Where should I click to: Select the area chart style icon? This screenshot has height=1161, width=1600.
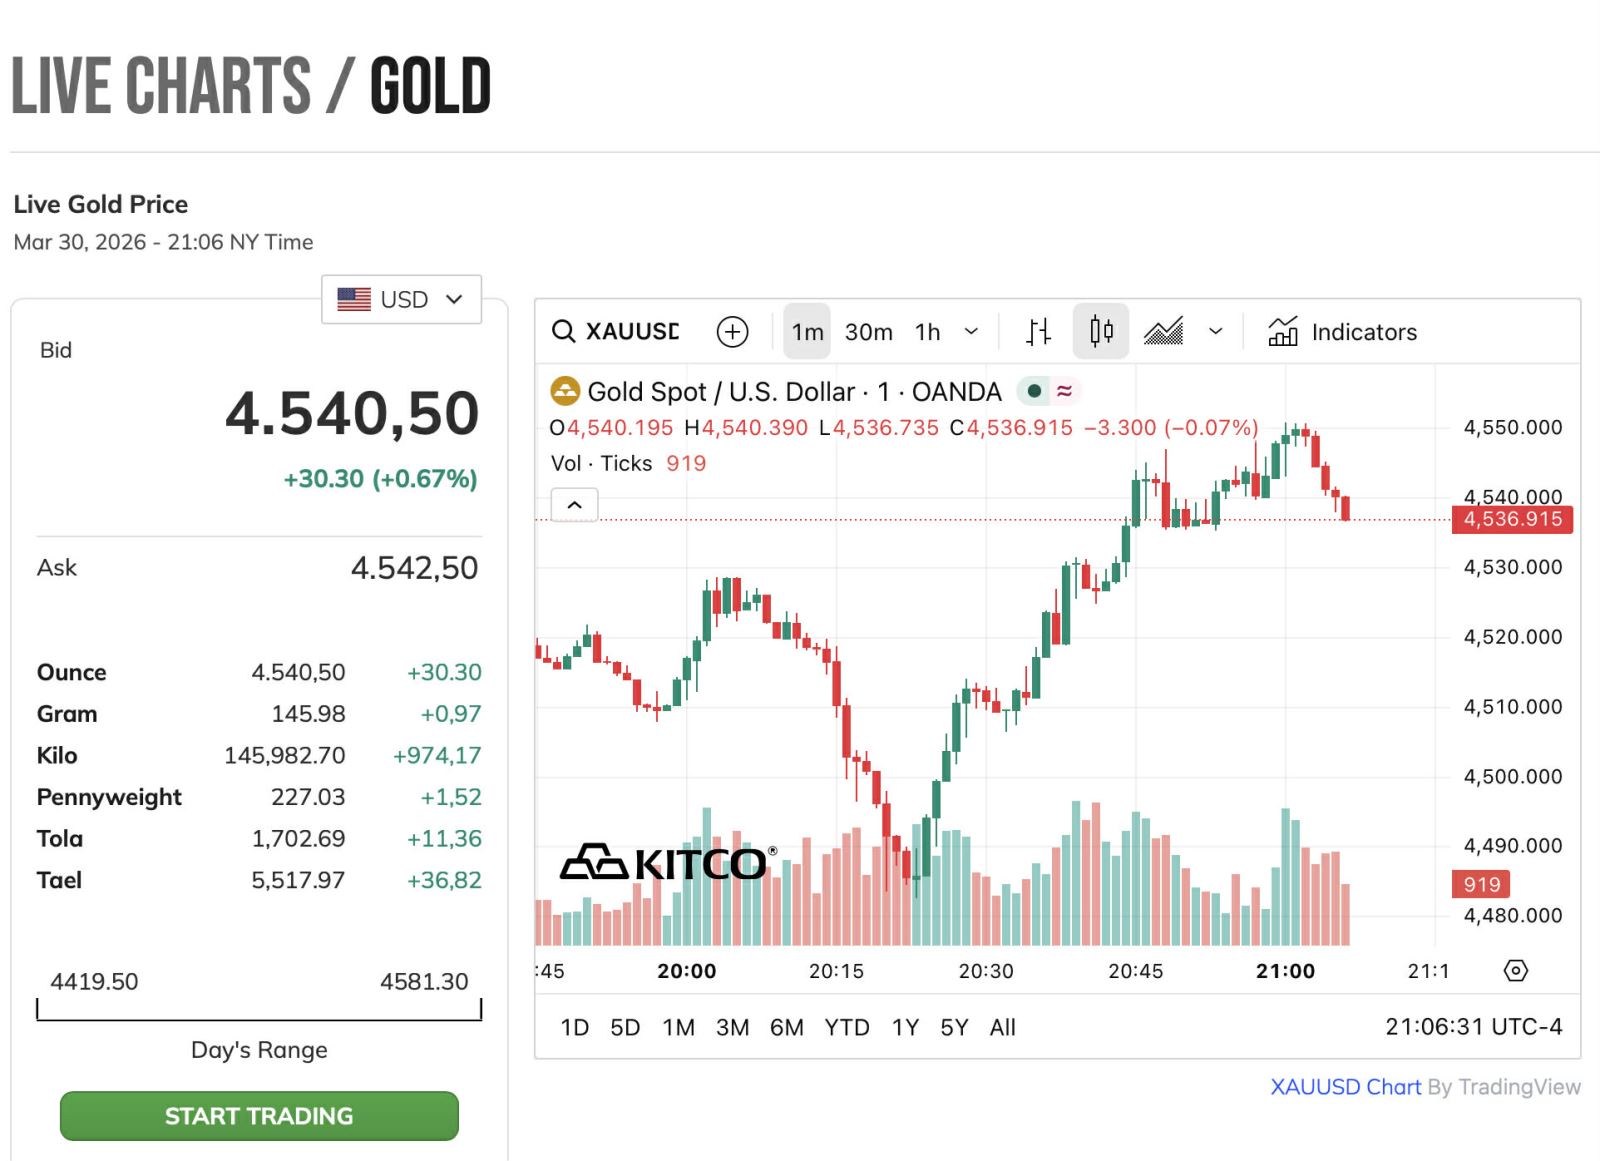click(1163, 332)
